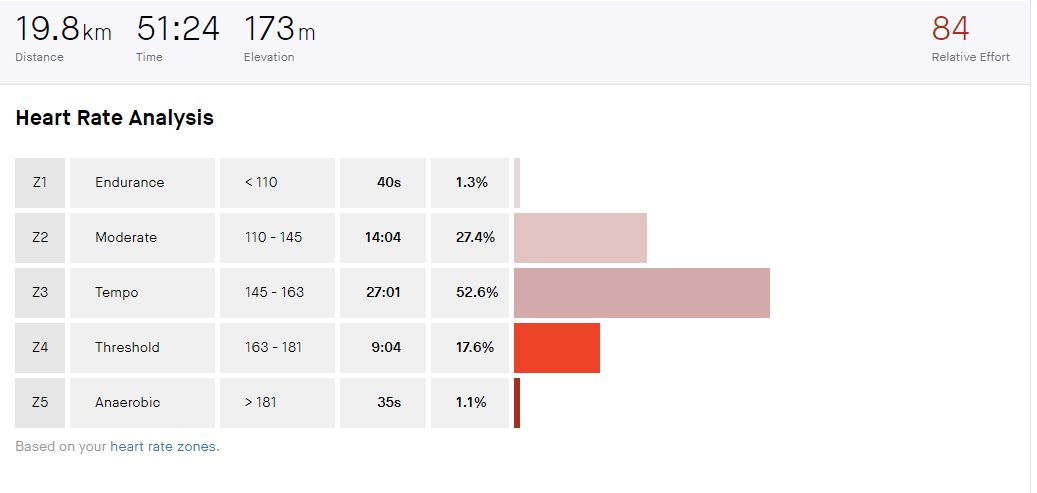Click the Anaerobic zone name
Viewport: 1037px width, 493px height.
[x=127, y=403]
